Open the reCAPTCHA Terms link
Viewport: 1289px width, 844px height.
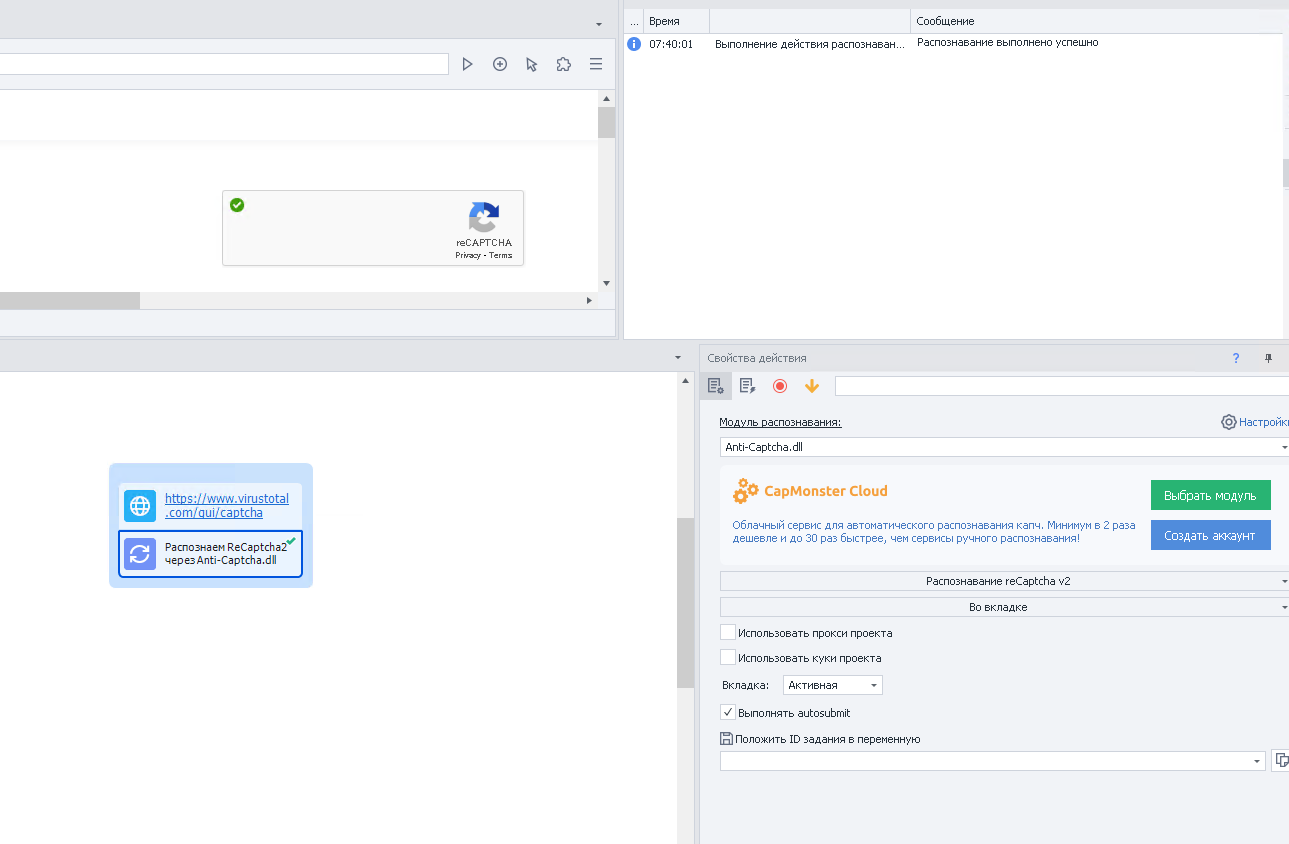coord(500,256)
